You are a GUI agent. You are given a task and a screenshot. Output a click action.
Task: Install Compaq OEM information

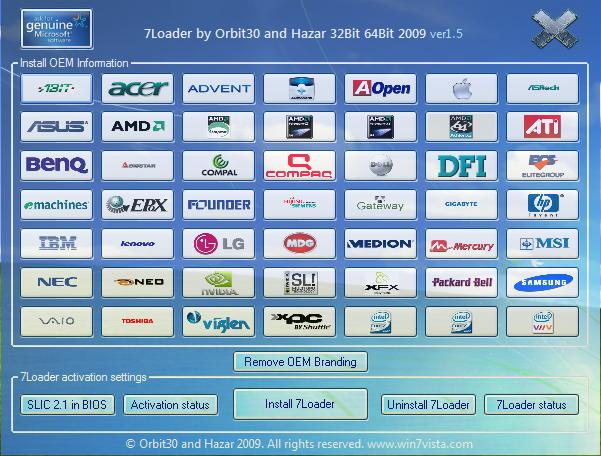tap(299, 166)
